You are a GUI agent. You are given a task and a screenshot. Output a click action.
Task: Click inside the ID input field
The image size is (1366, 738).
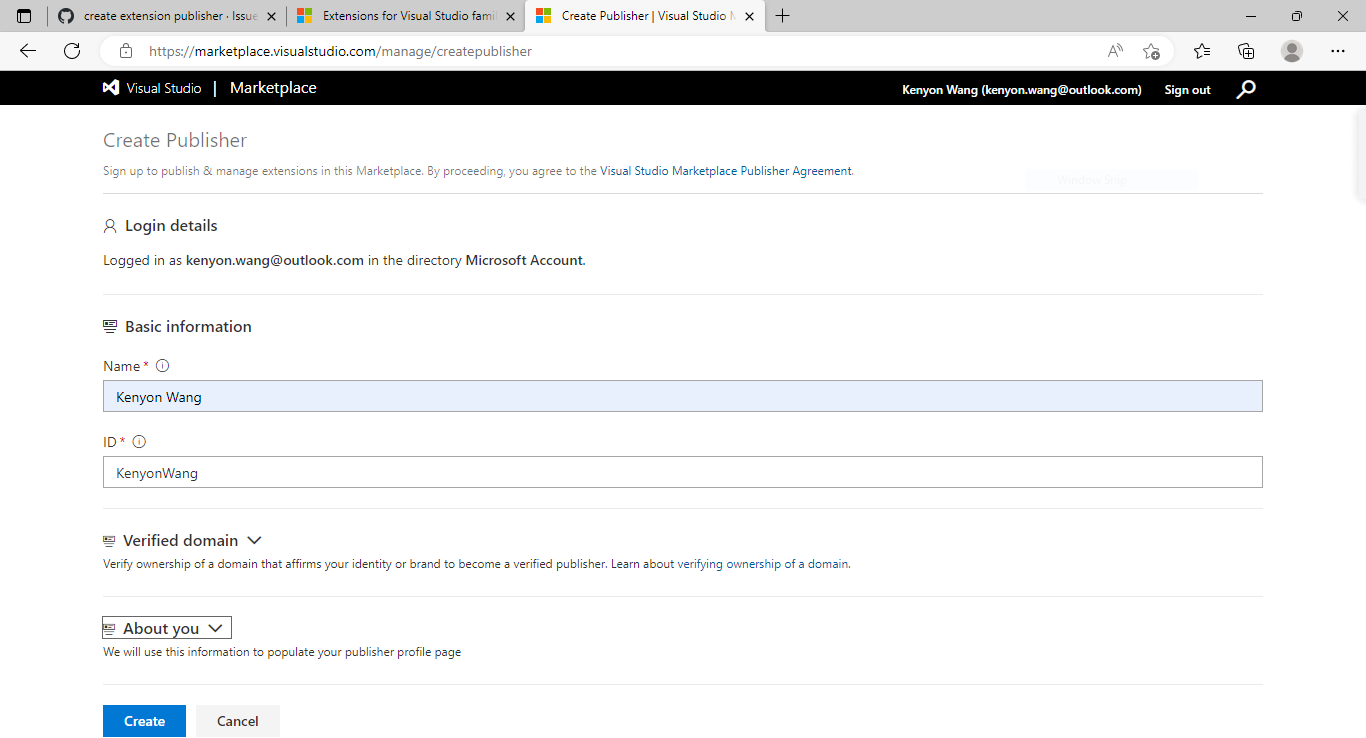coord(683,471)
